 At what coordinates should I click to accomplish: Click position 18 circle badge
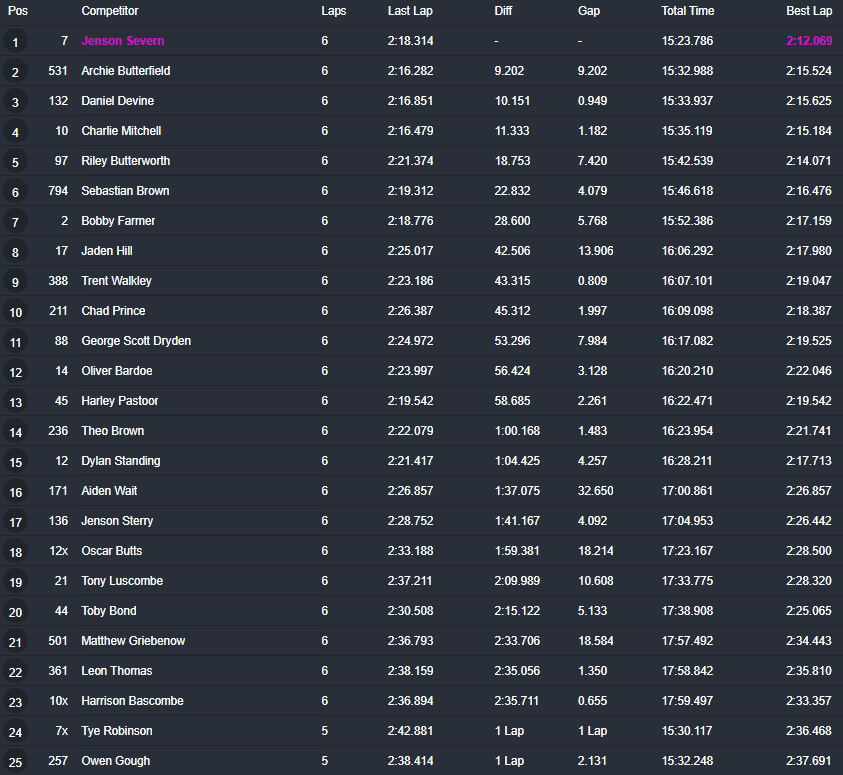click(x=15, y=552)
